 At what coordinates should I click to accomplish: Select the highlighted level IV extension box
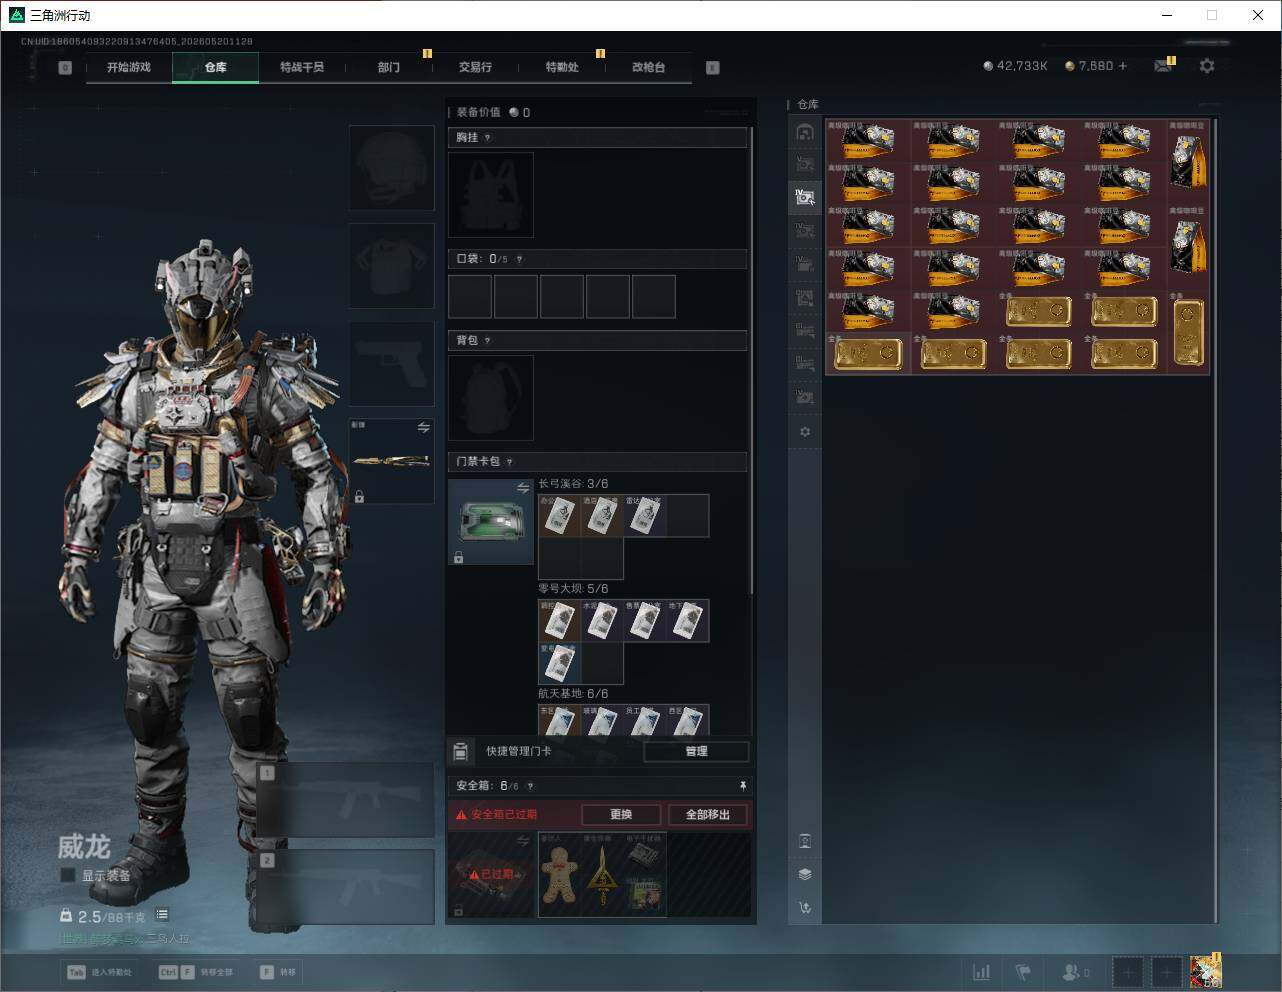tap(805, 197)
